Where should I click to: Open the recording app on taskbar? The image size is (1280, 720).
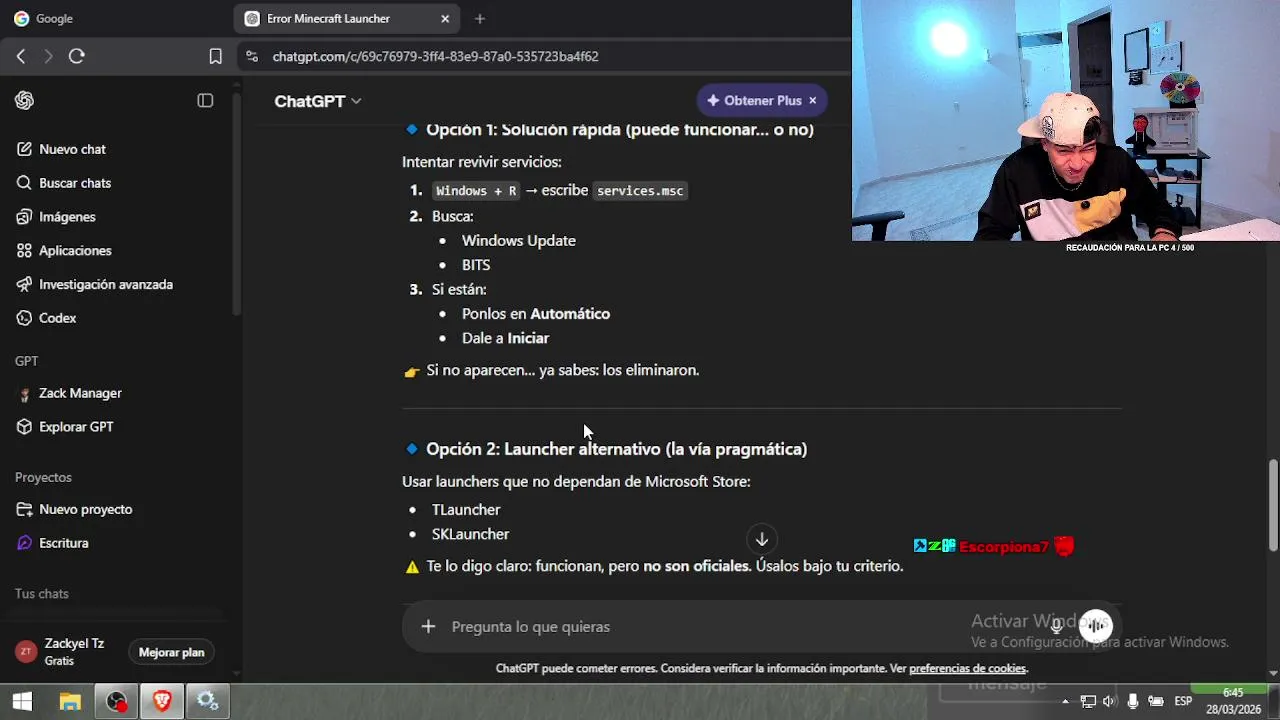click(x=116, y=702)
